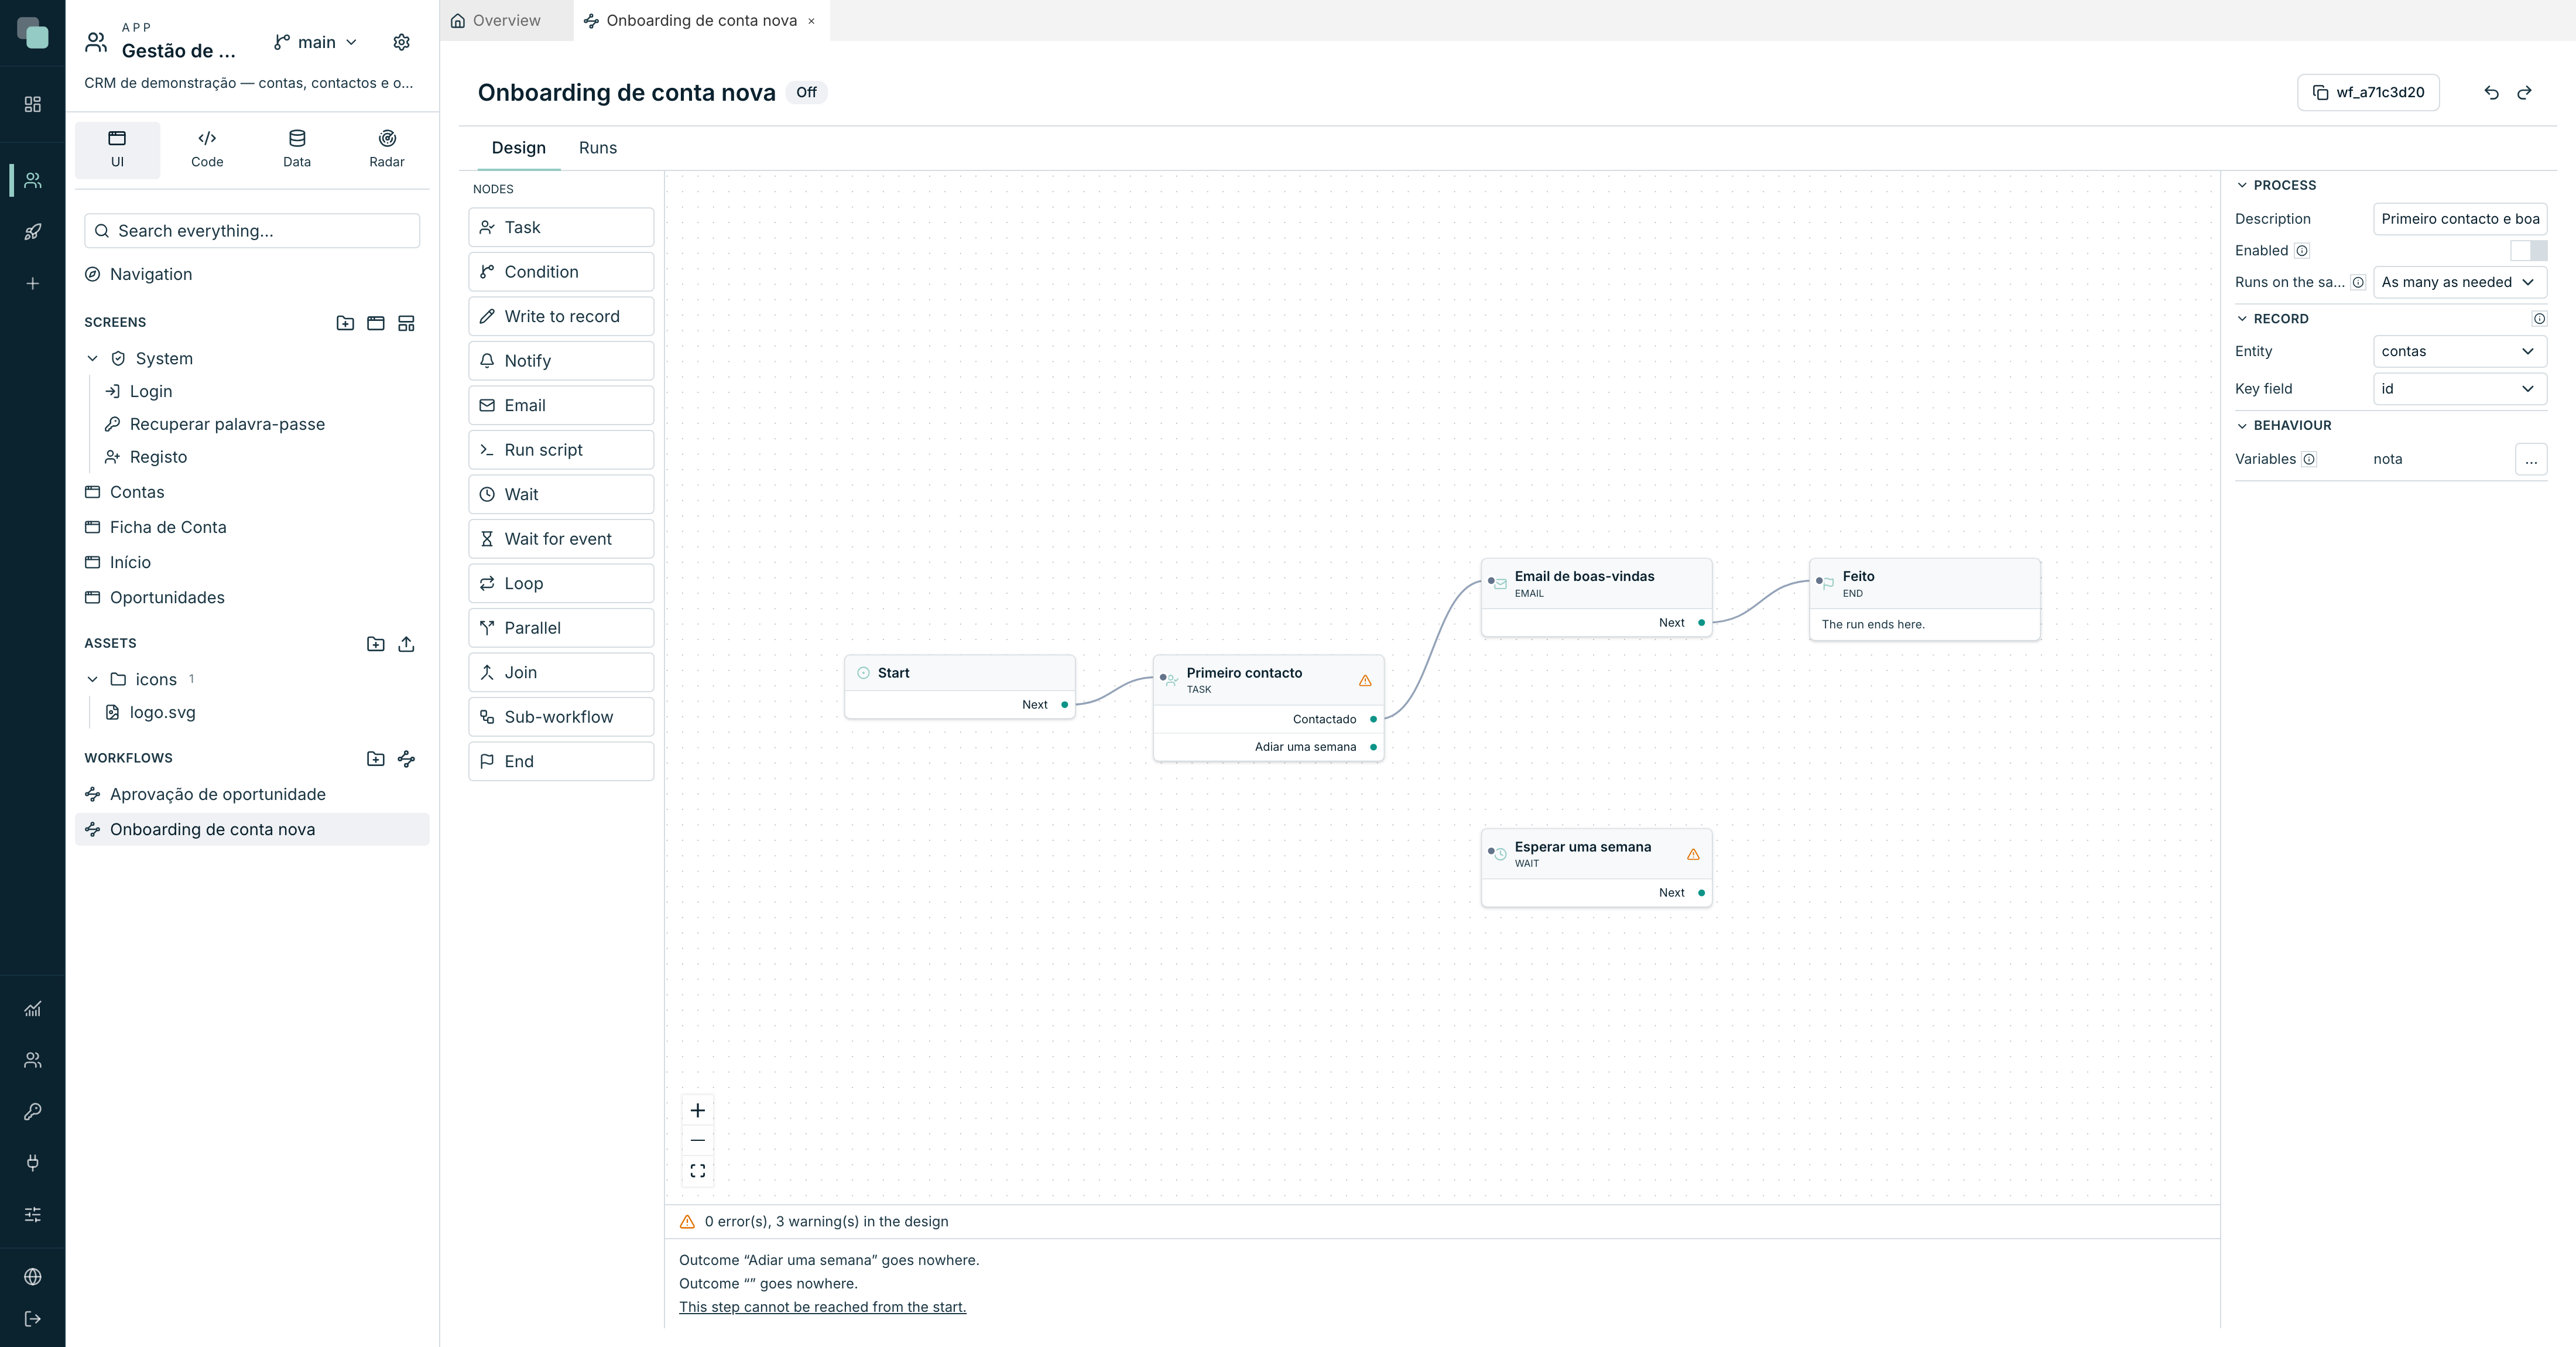The image size is (2576, 1347).
Task: Open app settings gear icon
Action: click(401, 42)
